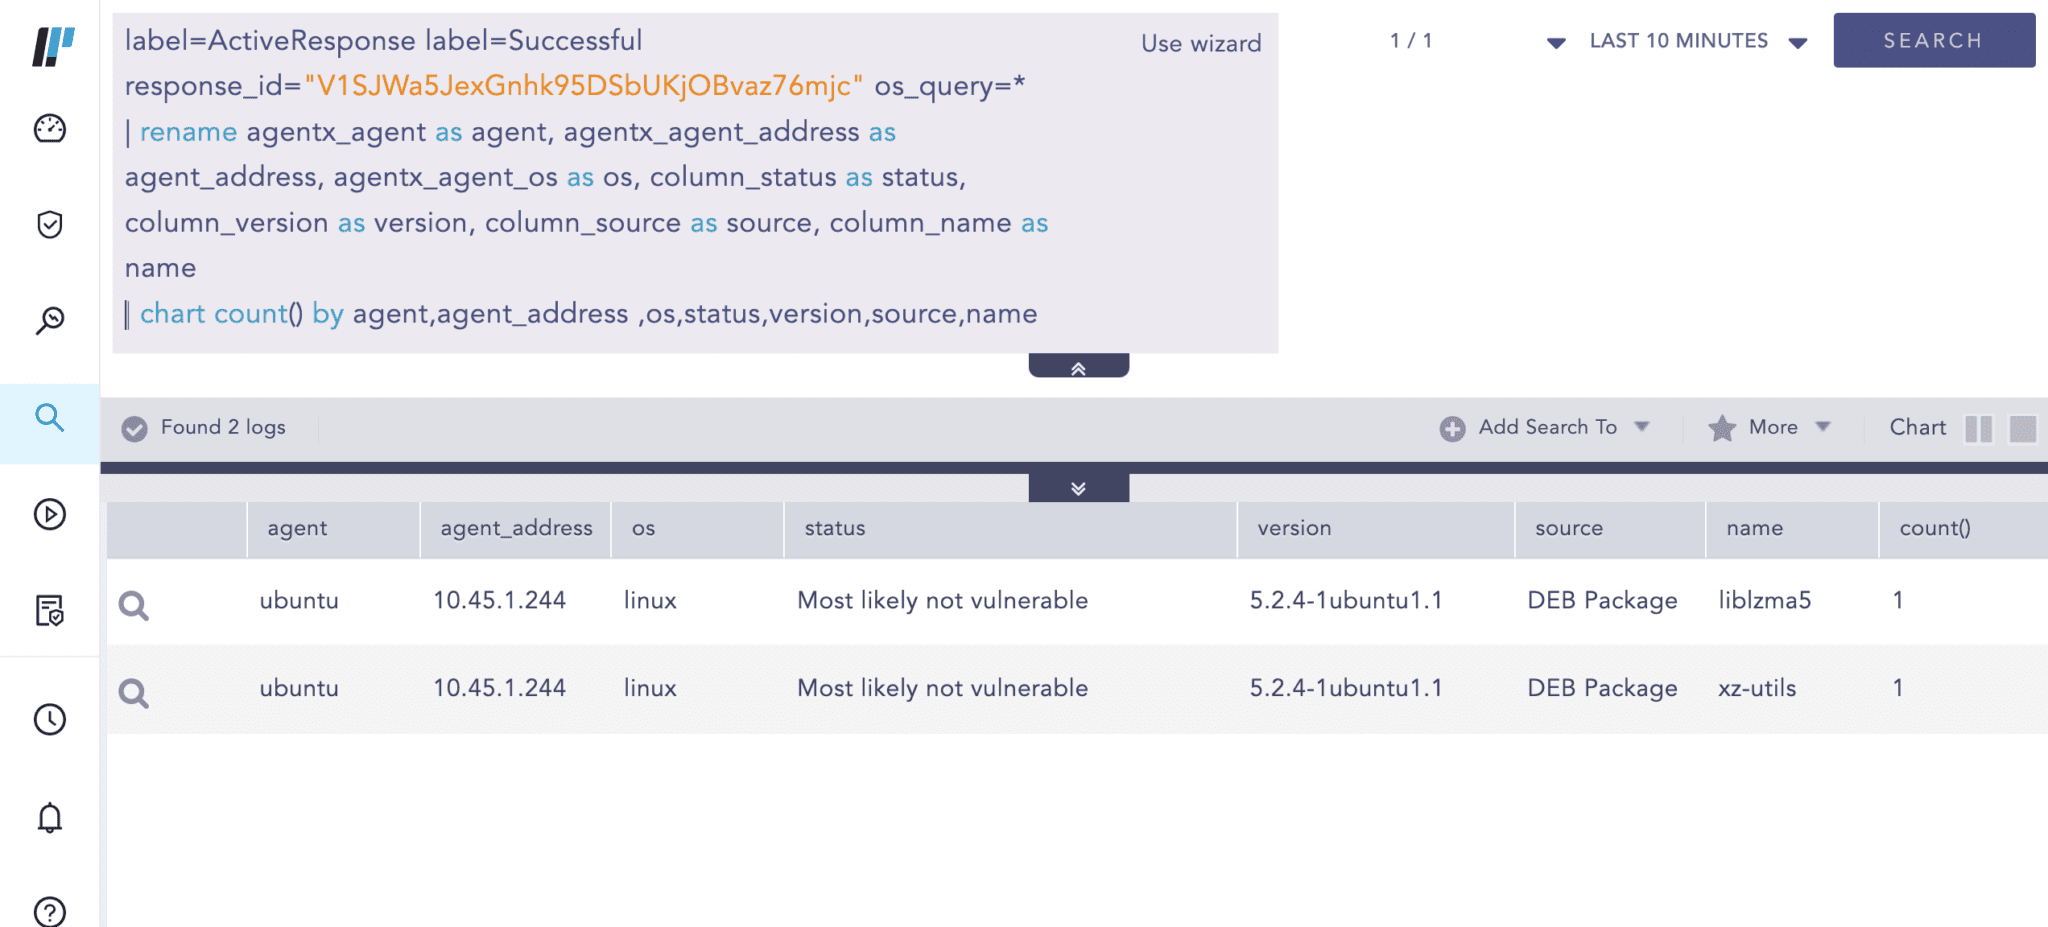Expand the More dropdown menu
2048x927 pixels.
click(x=1771, y=428)
